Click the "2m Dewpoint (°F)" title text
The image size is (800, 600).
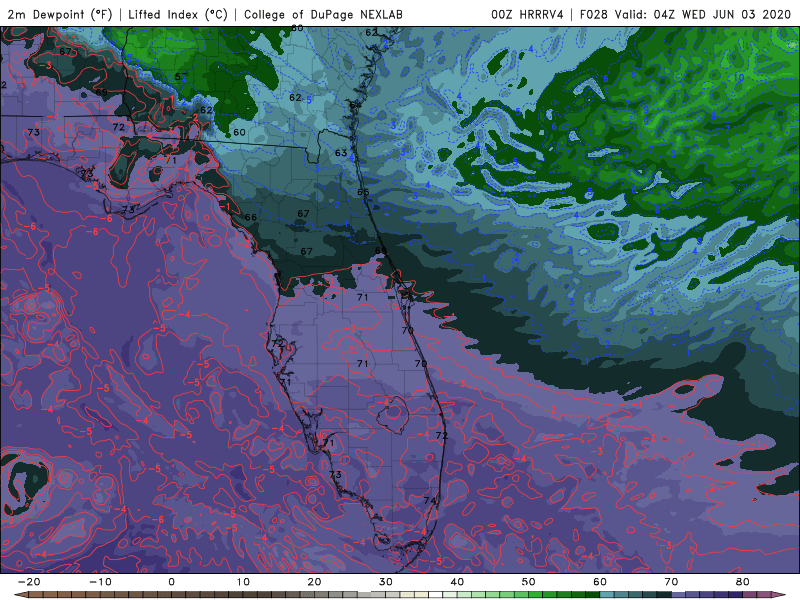coord(60,14)
